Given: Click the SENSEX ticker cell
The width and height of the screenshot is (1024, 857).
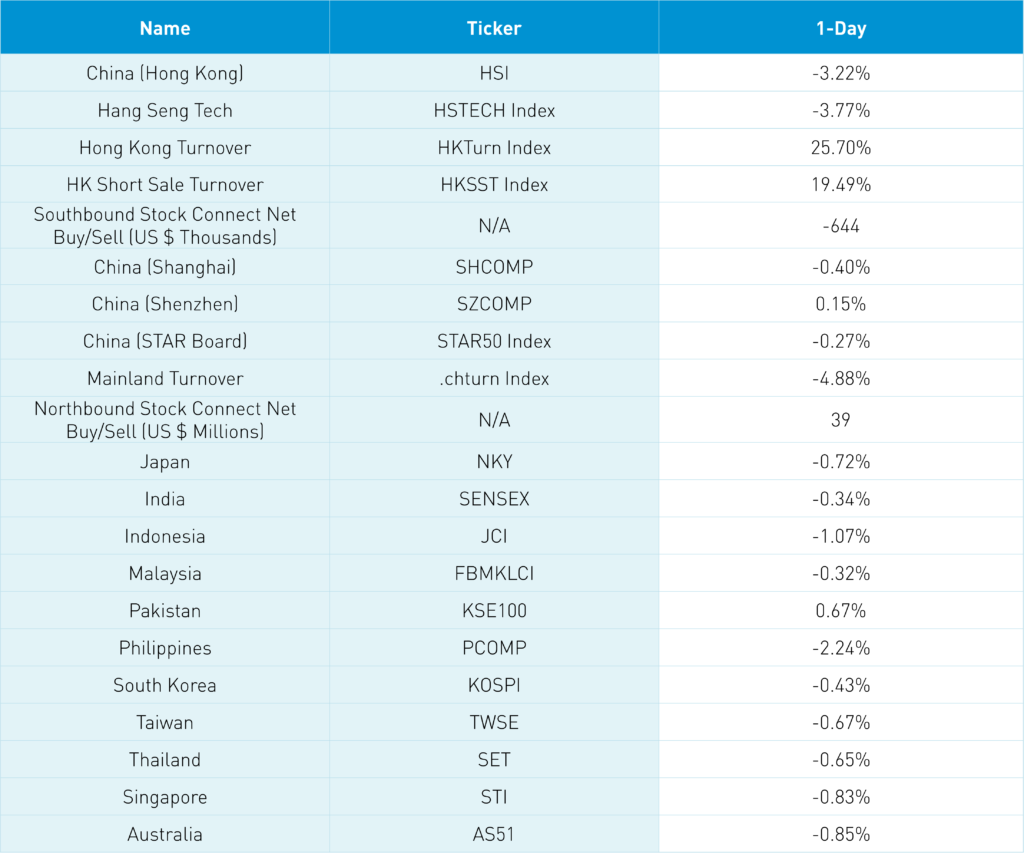Looking at the screenshot, I should [494, 499].
